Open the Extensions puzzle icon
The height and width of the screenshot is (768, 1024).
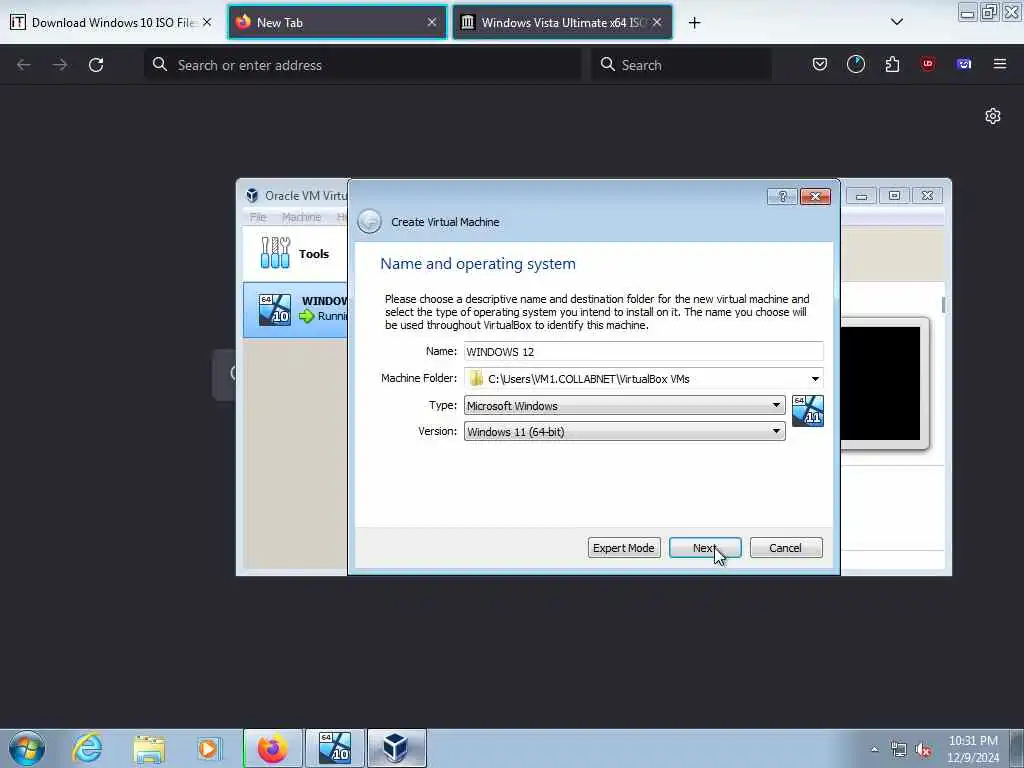892,64
